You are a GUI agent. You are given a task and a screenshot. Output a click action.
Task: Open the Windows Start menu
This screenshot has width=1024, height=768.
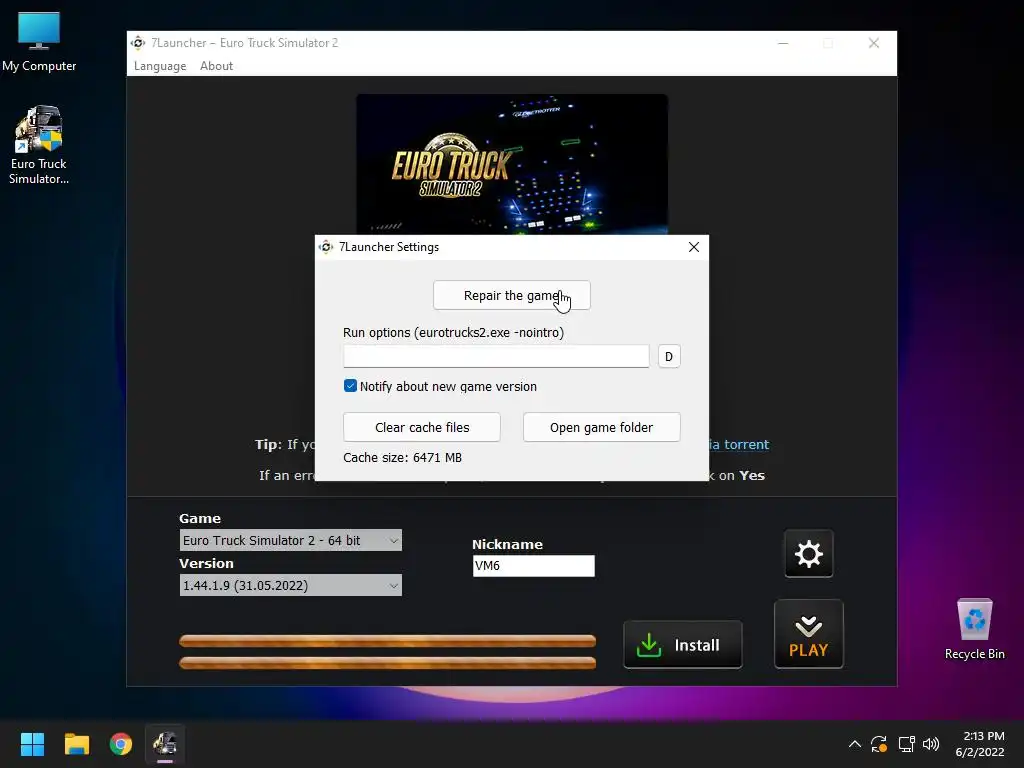pyautogui.click(x=32, y=744)
